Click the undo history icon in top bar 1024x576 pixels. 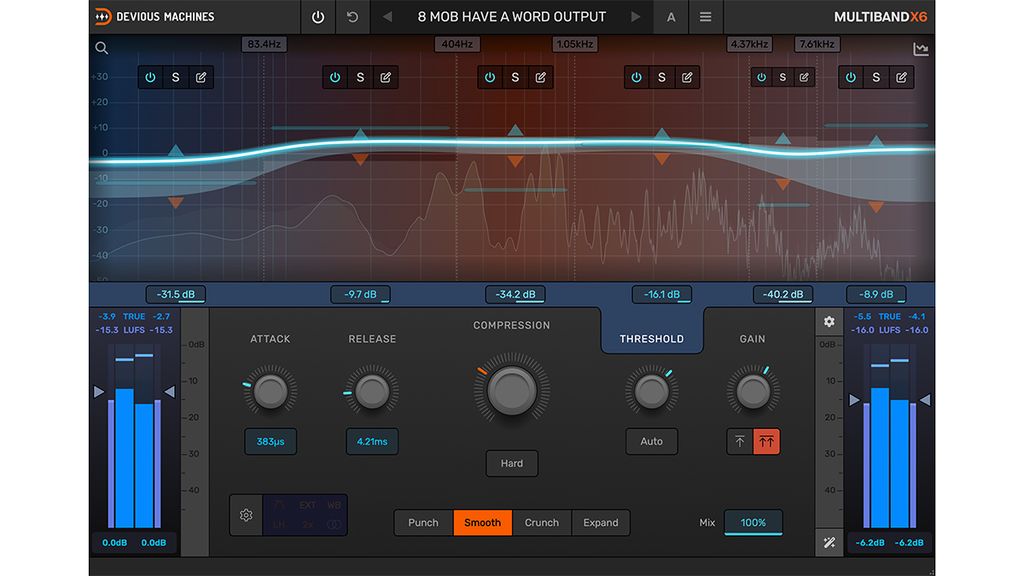click(352, 16)
